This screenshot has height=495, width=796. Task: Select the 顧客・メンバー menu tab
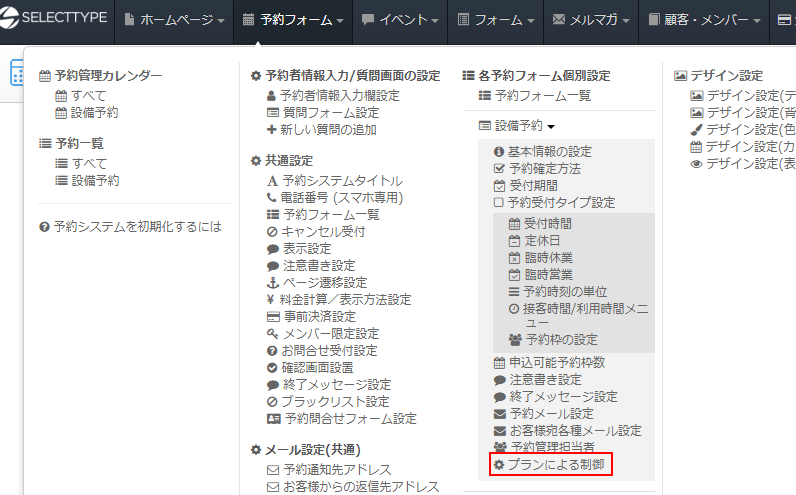tap(704, 20)
